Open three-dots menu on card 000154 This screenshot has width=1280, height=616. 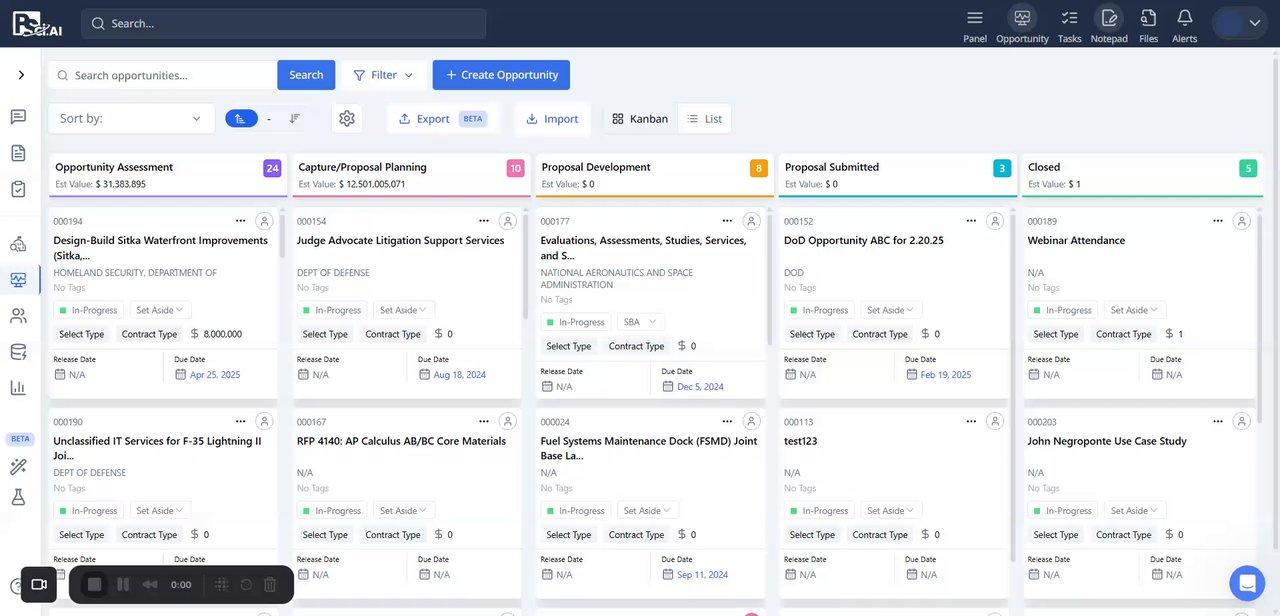click(484, 221)
